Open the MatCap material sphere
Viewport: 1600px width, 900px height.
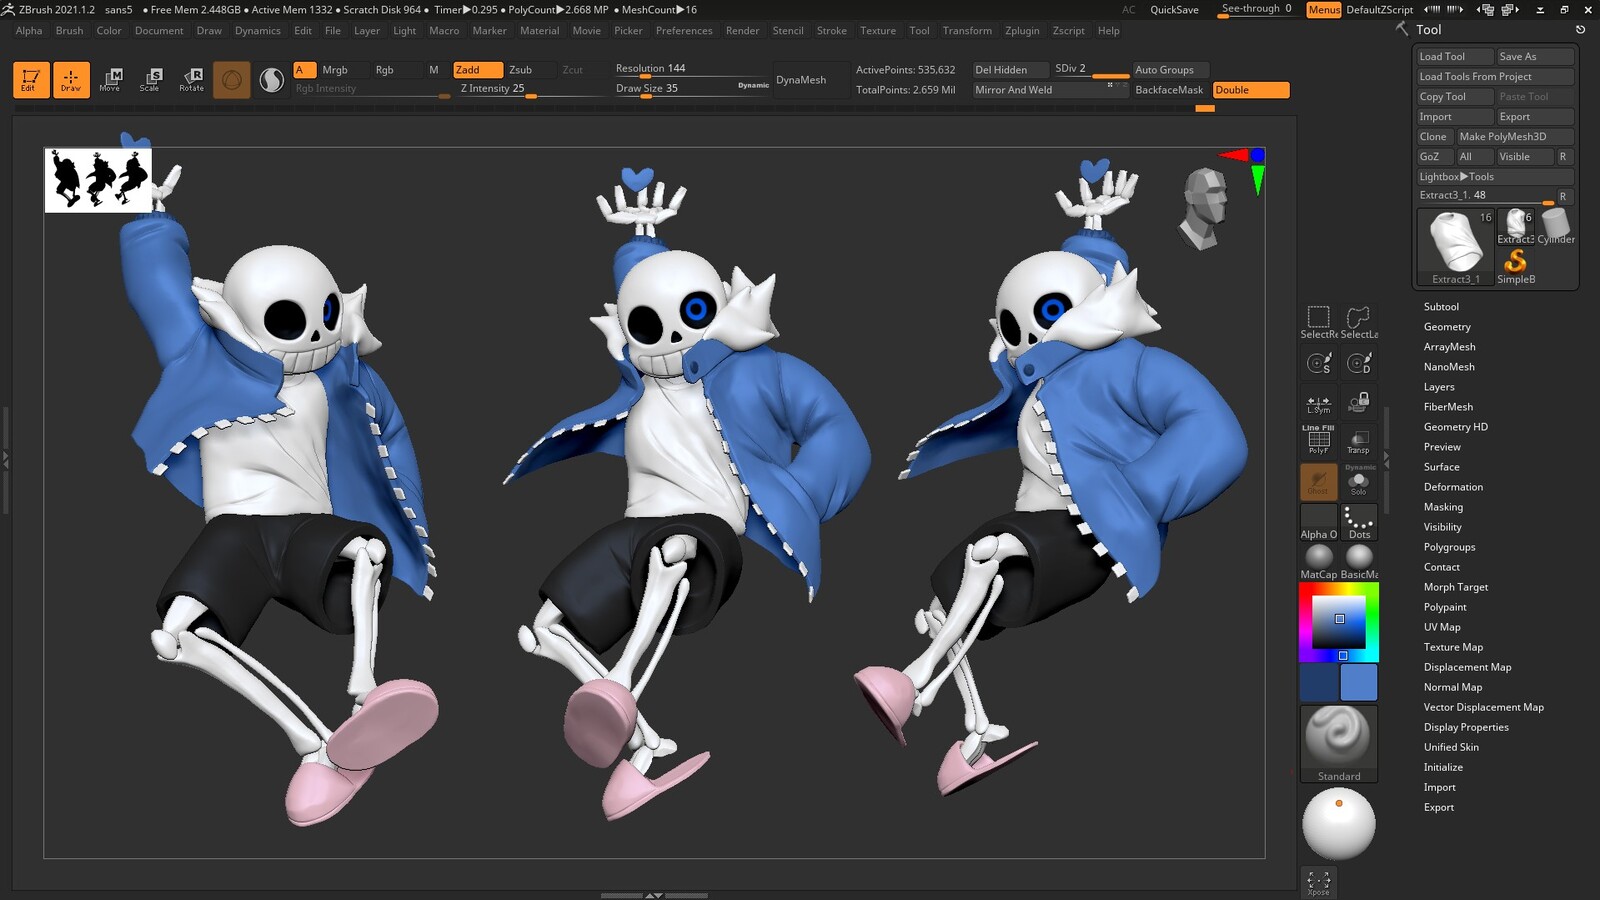[1319, 562]
